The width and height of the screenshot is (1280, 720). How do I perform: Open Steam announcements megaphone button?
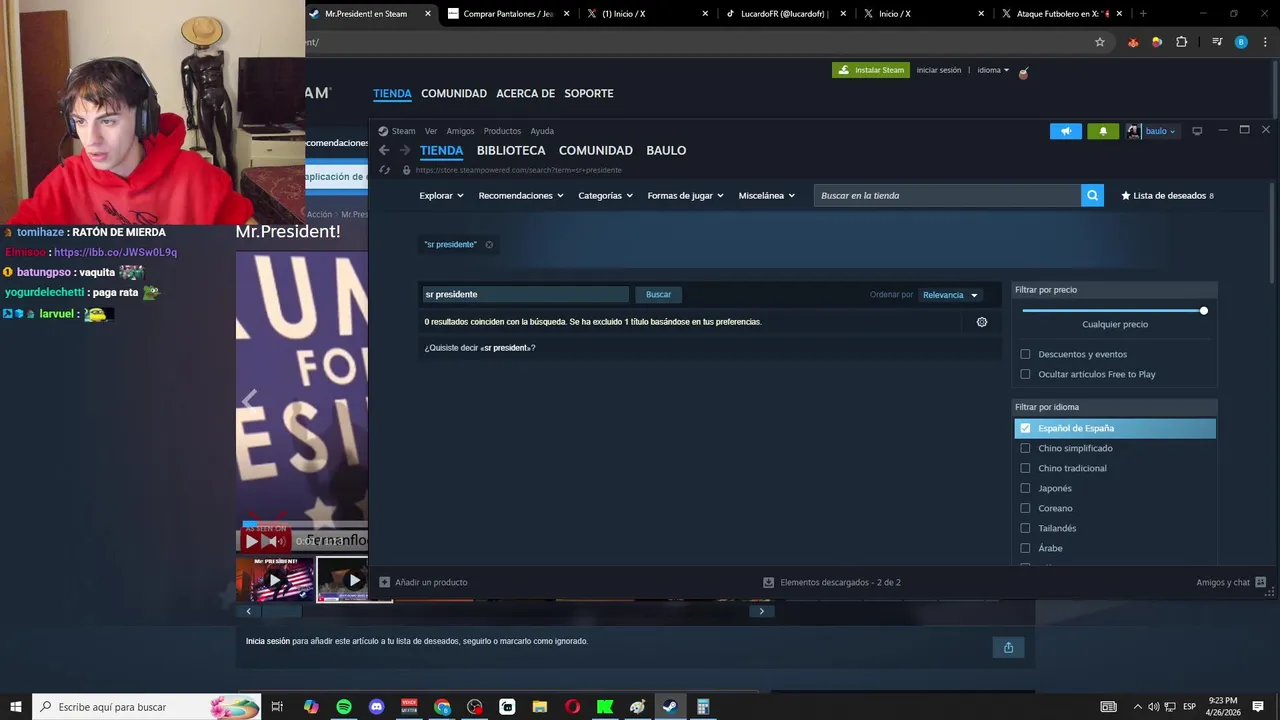click(1066, 131)
